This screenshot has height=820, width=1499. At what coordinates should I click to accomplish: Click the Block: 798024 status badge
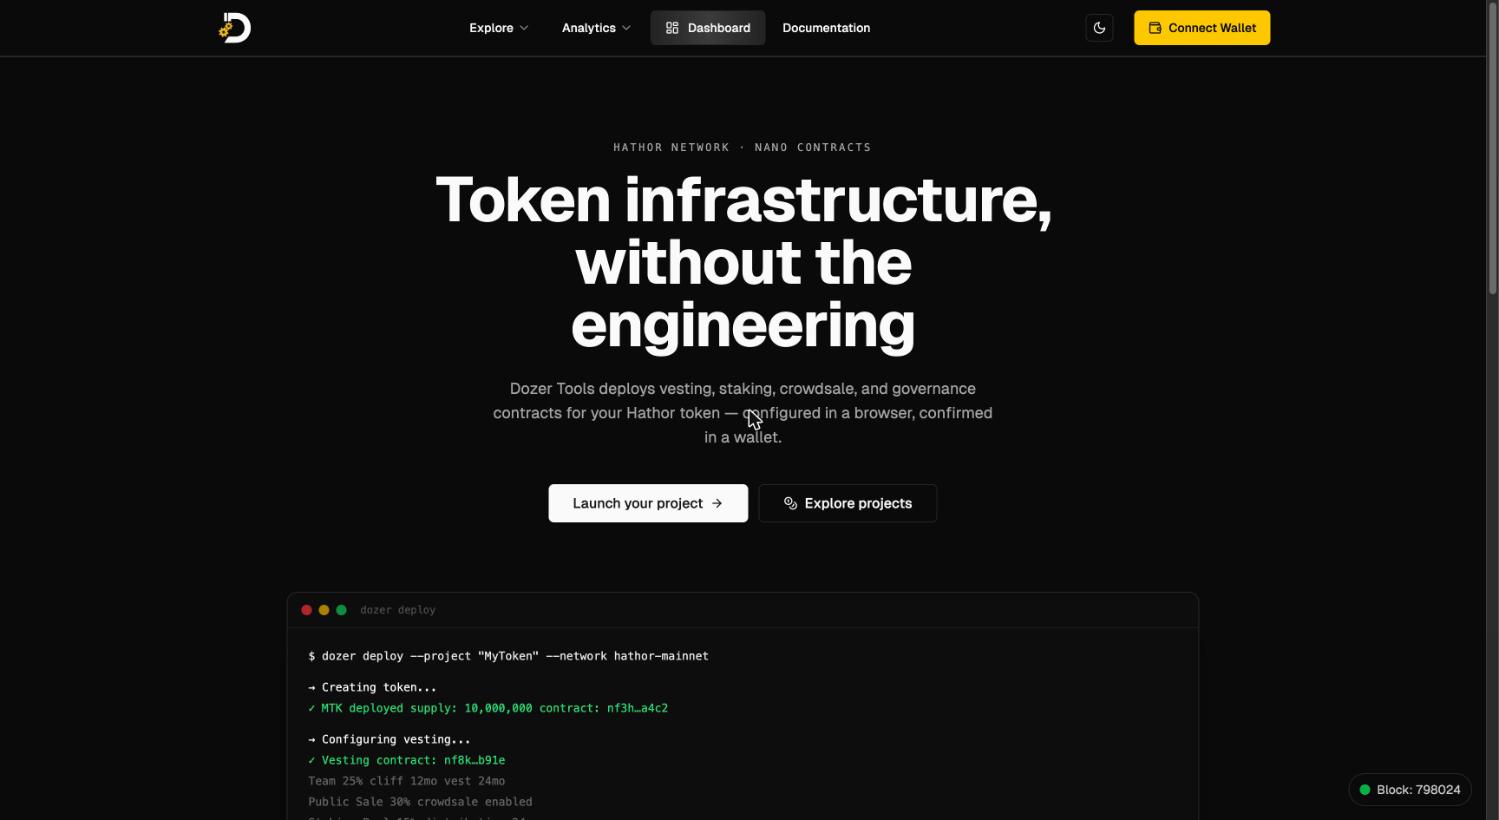click(x=1410, y=790)
